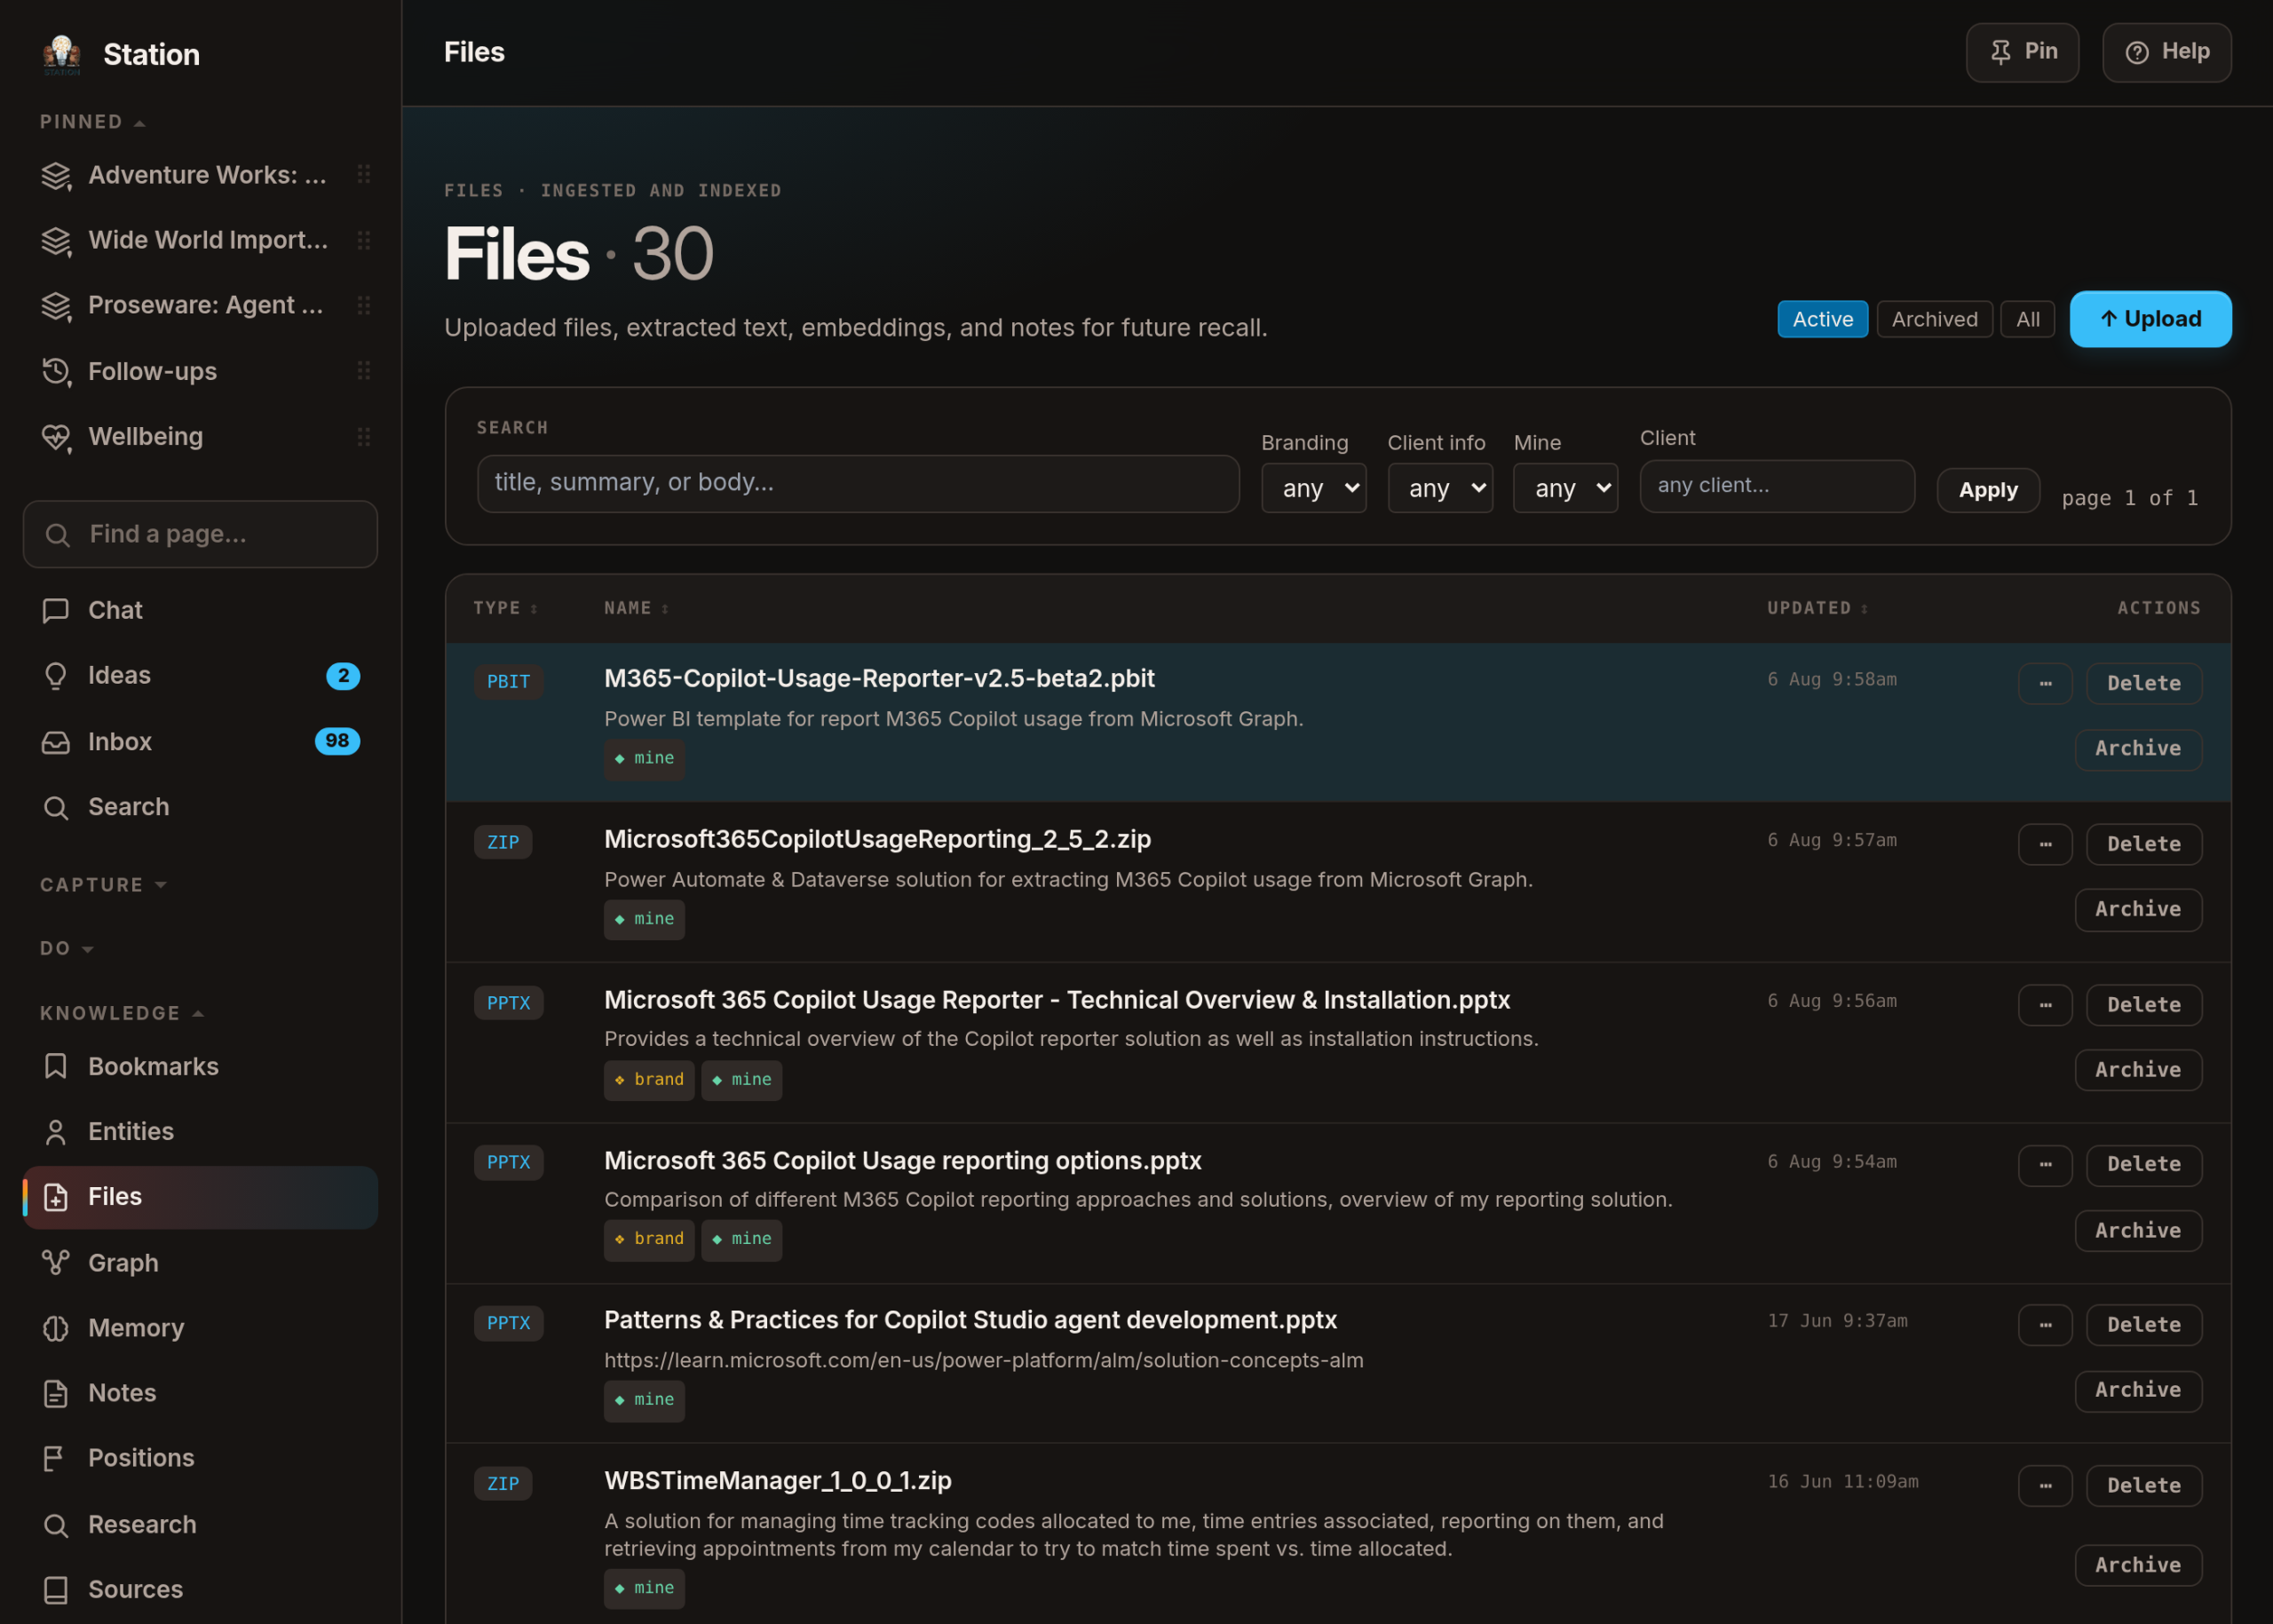This screenshot has height=1624, width=2273.
Task: Click the Upload button
Action: click(x=2150, y=319)
